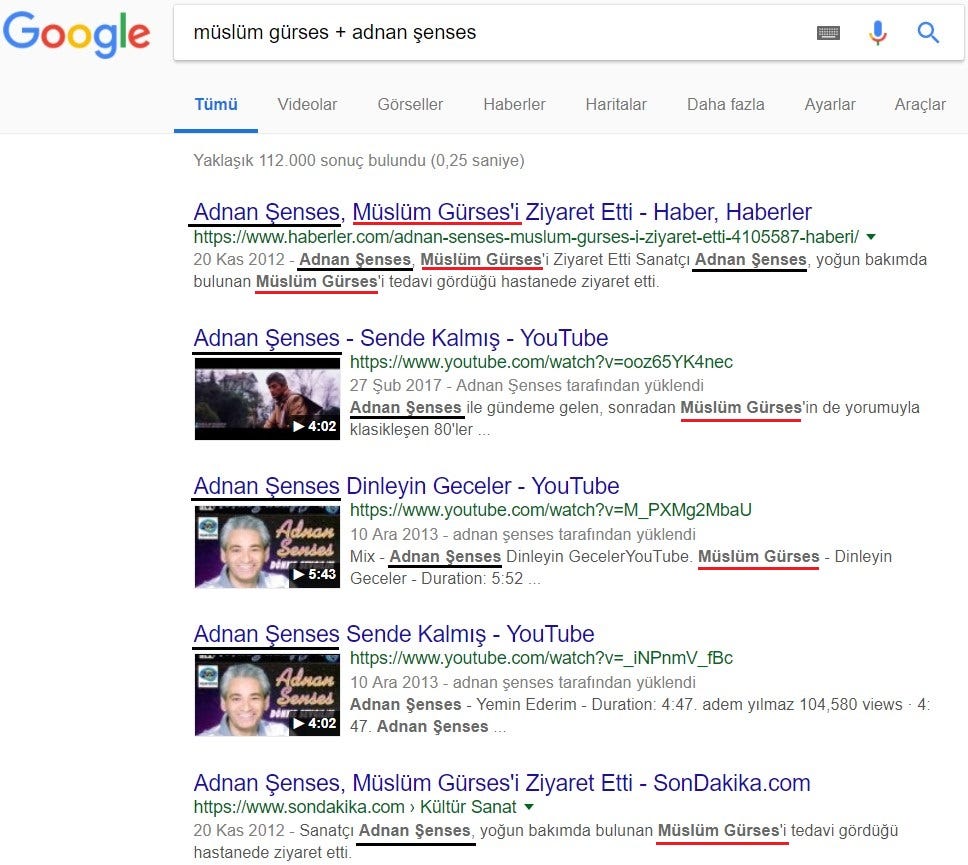Open the Haberler tab
The width and height of the screenshot is (968, 865).
pos(514,104)
